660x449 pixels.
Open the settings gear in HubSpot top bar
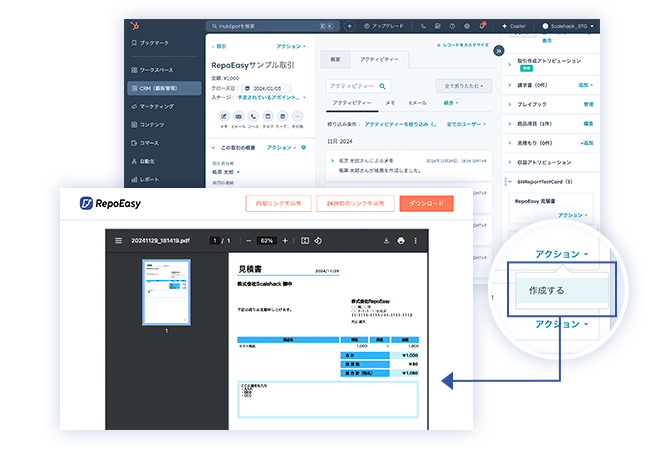click(x=467, y=26)
